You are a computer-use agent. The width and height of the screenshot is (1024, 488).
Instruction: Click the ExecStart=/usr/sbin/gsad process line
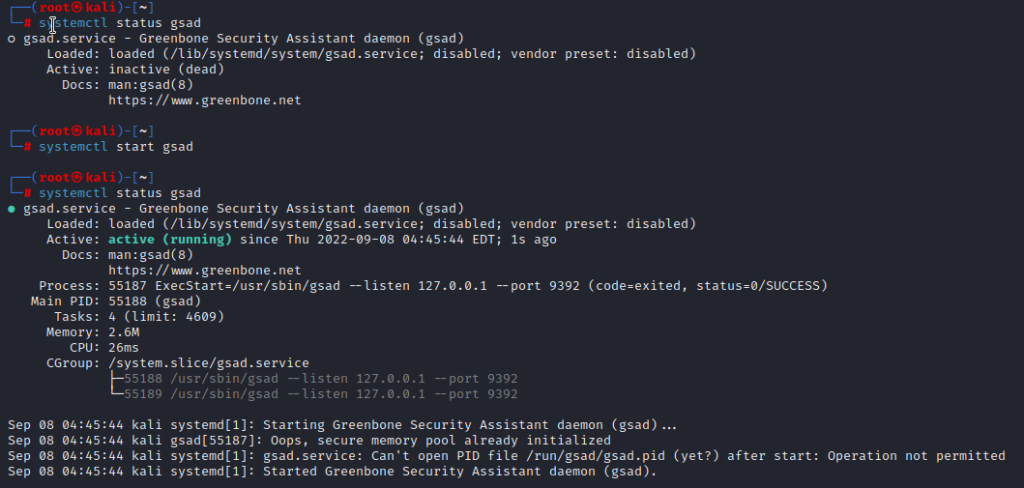(x=433, y=286)
